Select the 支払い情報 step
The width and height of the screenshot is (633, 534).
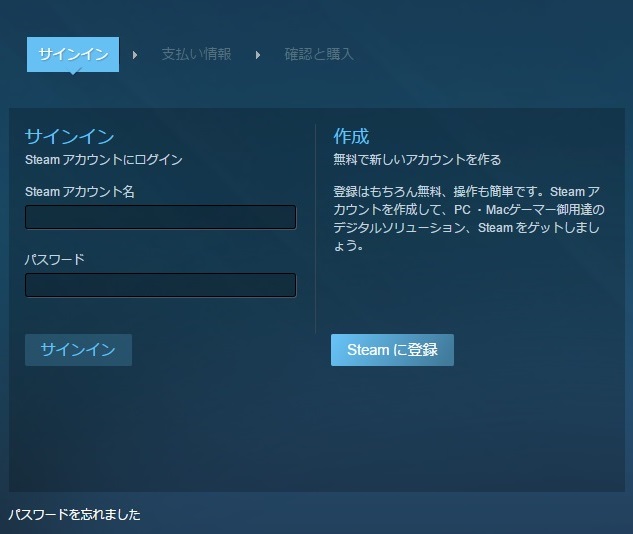197,54
